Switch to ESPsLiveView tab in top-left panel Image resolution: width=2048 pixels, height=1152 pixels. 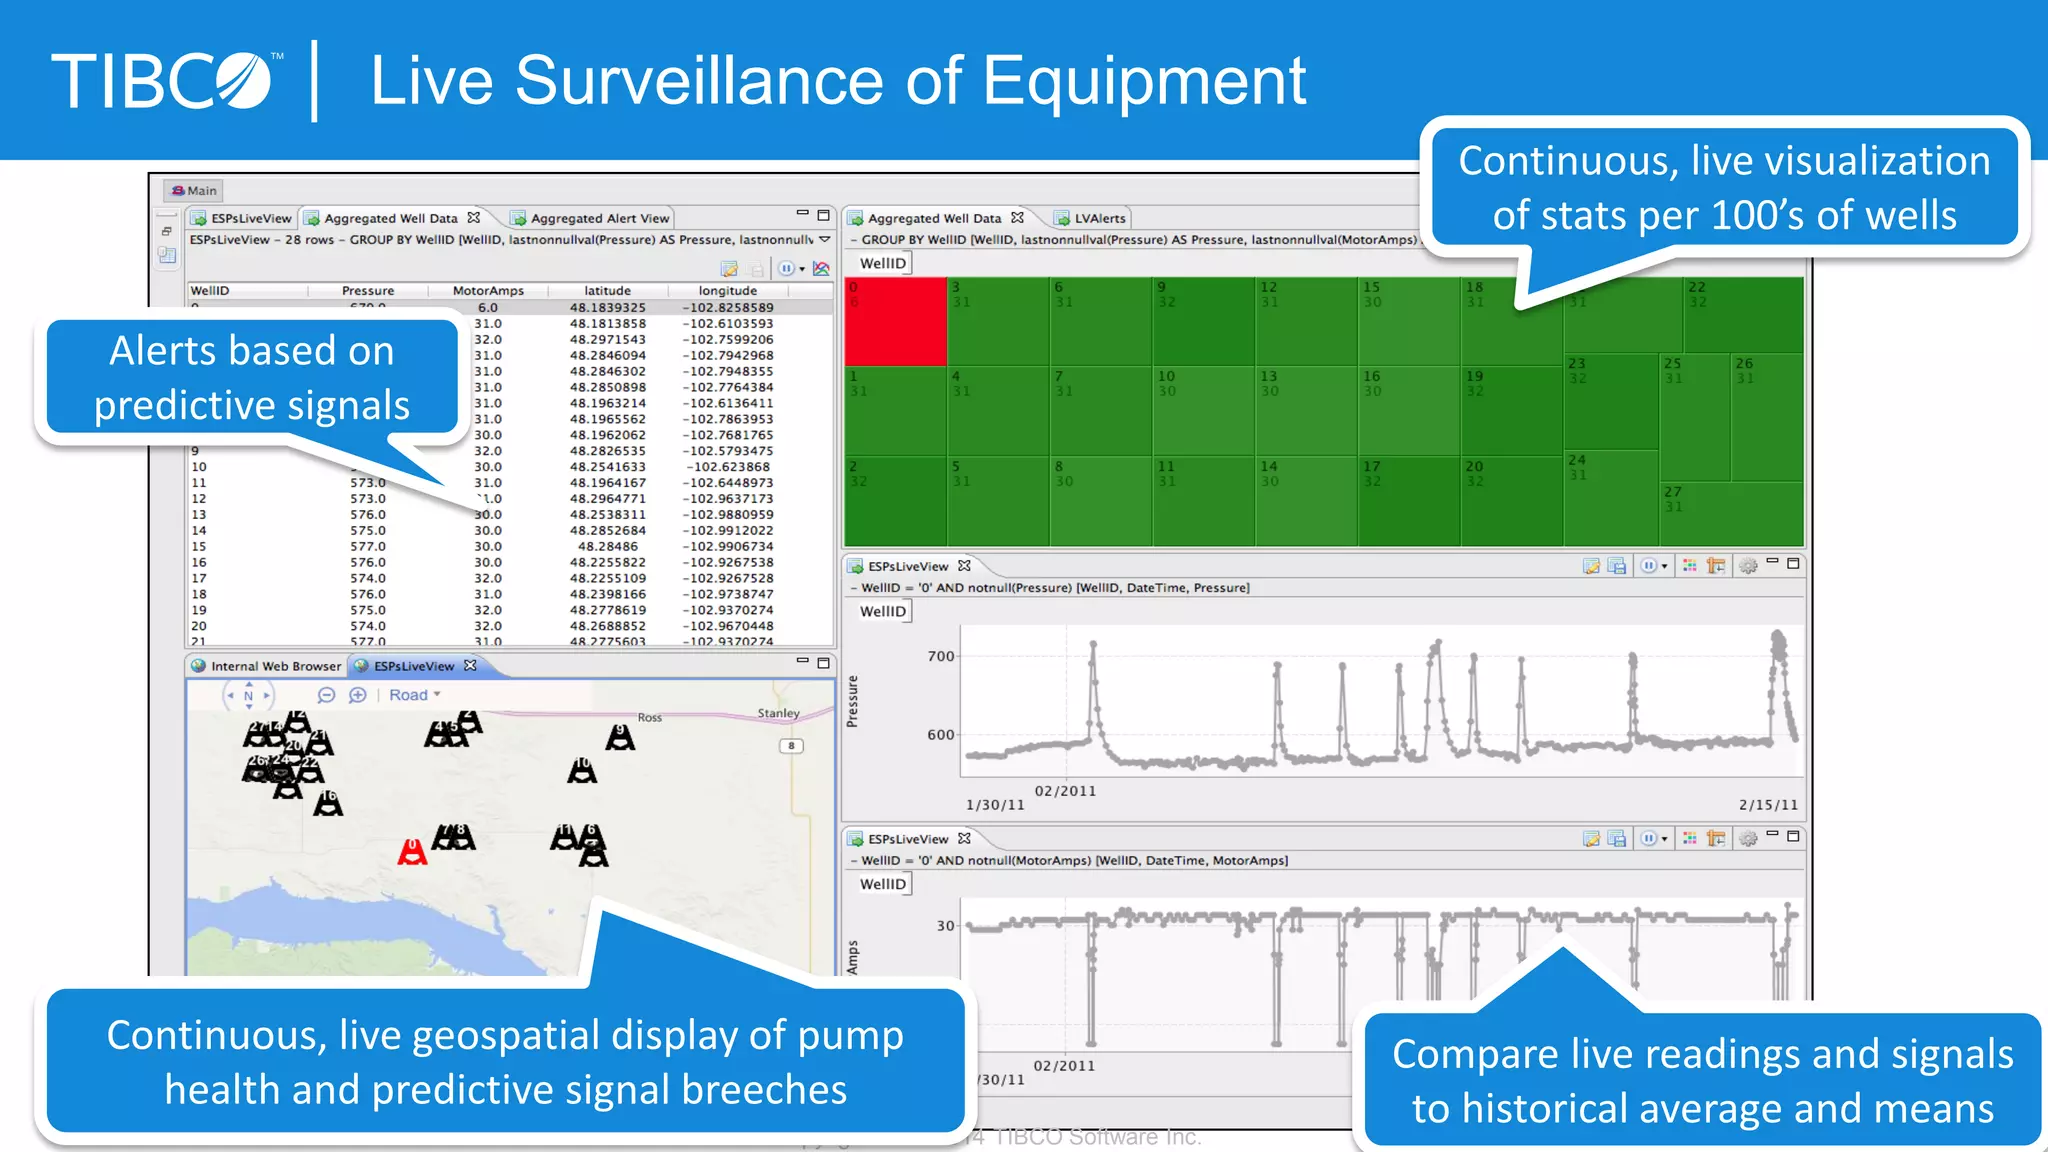click(242, 218)
